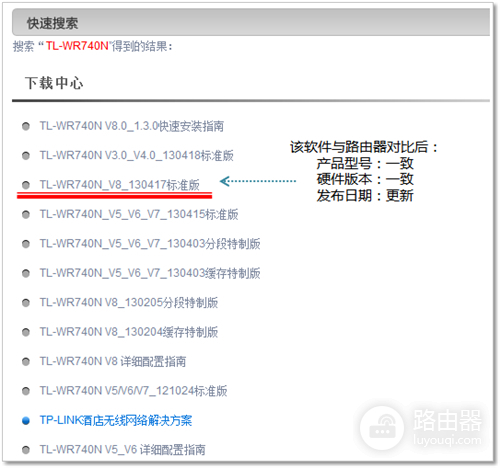Open blue TP-LINK酒店无线网络解决方案 link
The image size is (500, 468).
pyautogui.click(x=116, y=420)
